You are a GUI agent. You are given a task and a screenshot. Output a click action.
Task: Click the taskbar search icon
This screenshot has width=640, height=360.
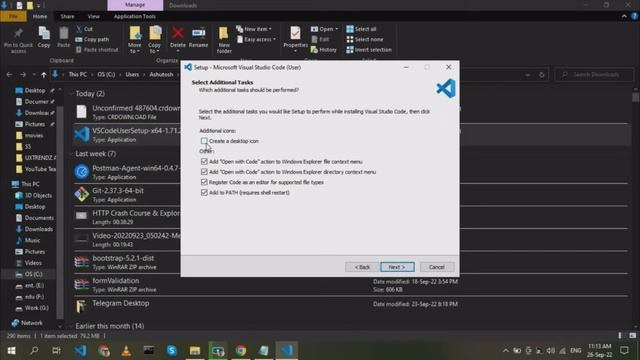pos(34,350)
